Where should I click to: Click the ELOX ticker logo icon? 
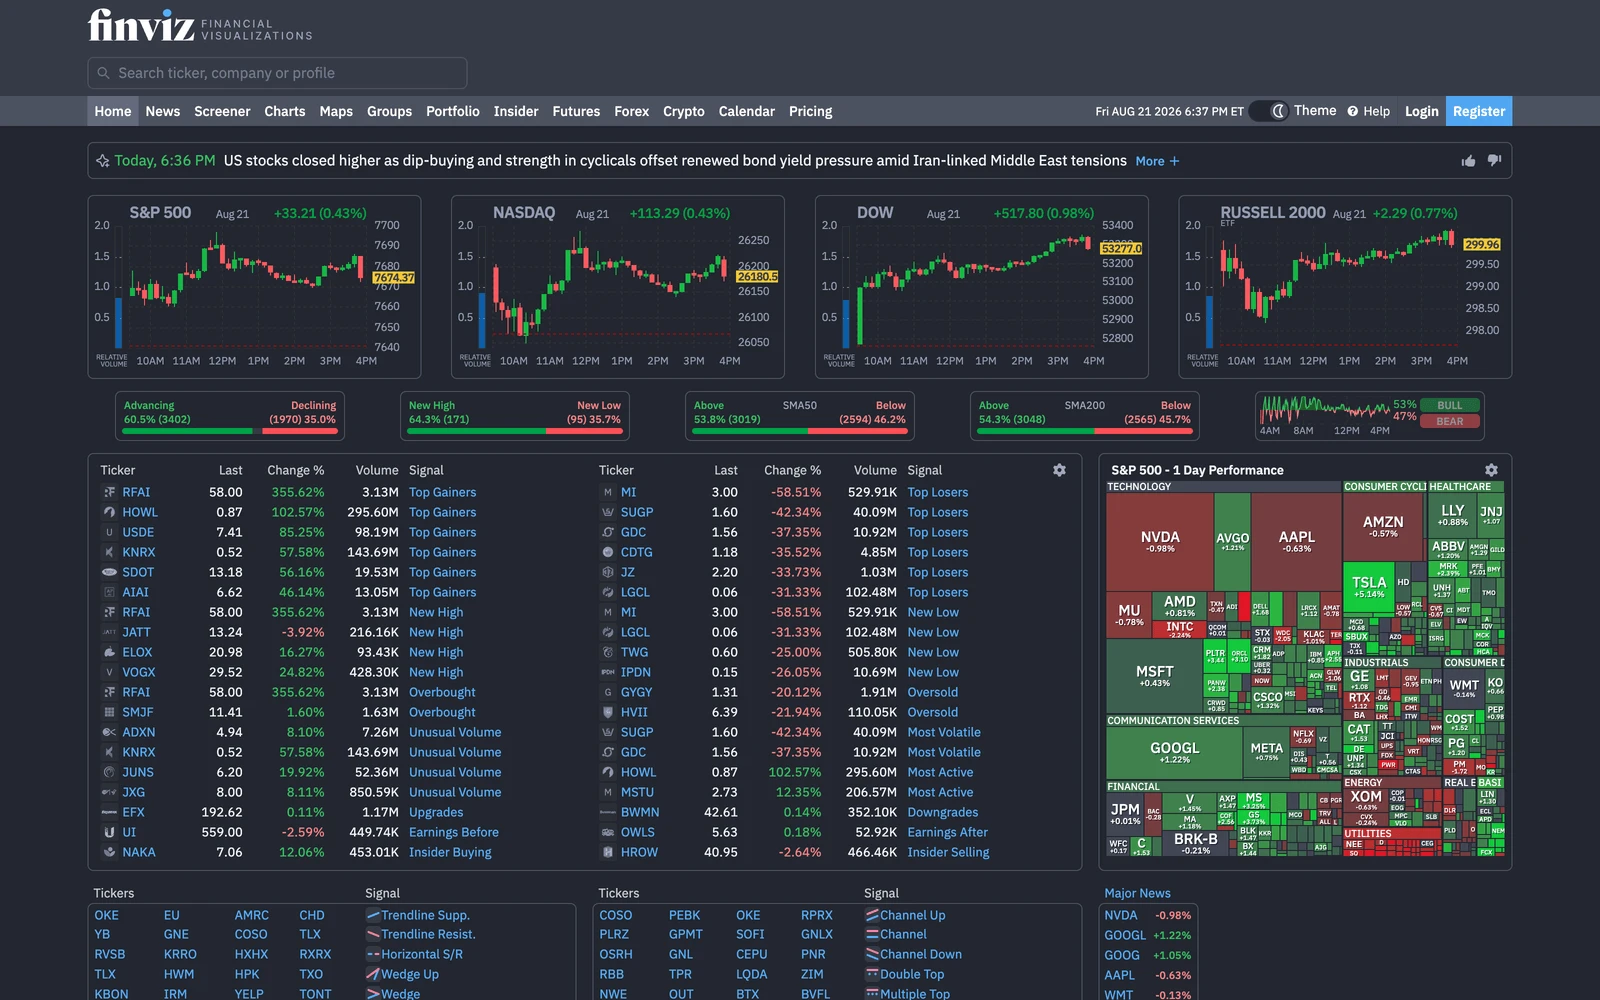click(109, 652)
